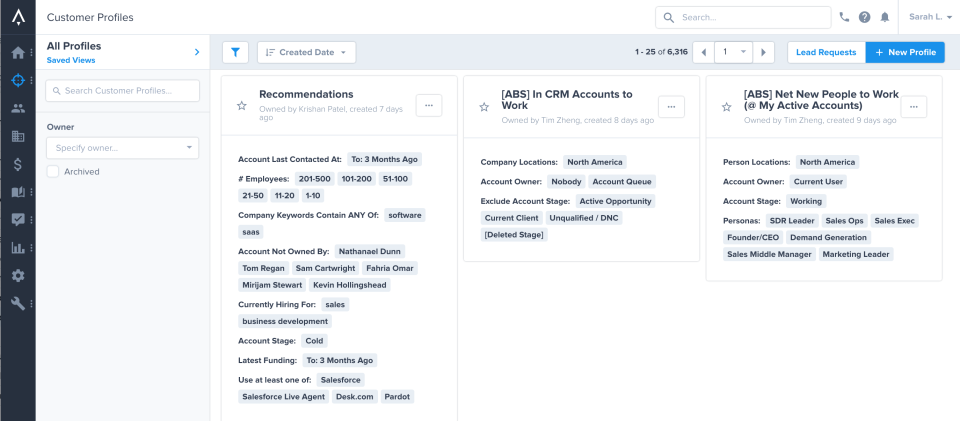Click the Founder/CEO persona tag
The image size is (960, 421).
[752, 237]
